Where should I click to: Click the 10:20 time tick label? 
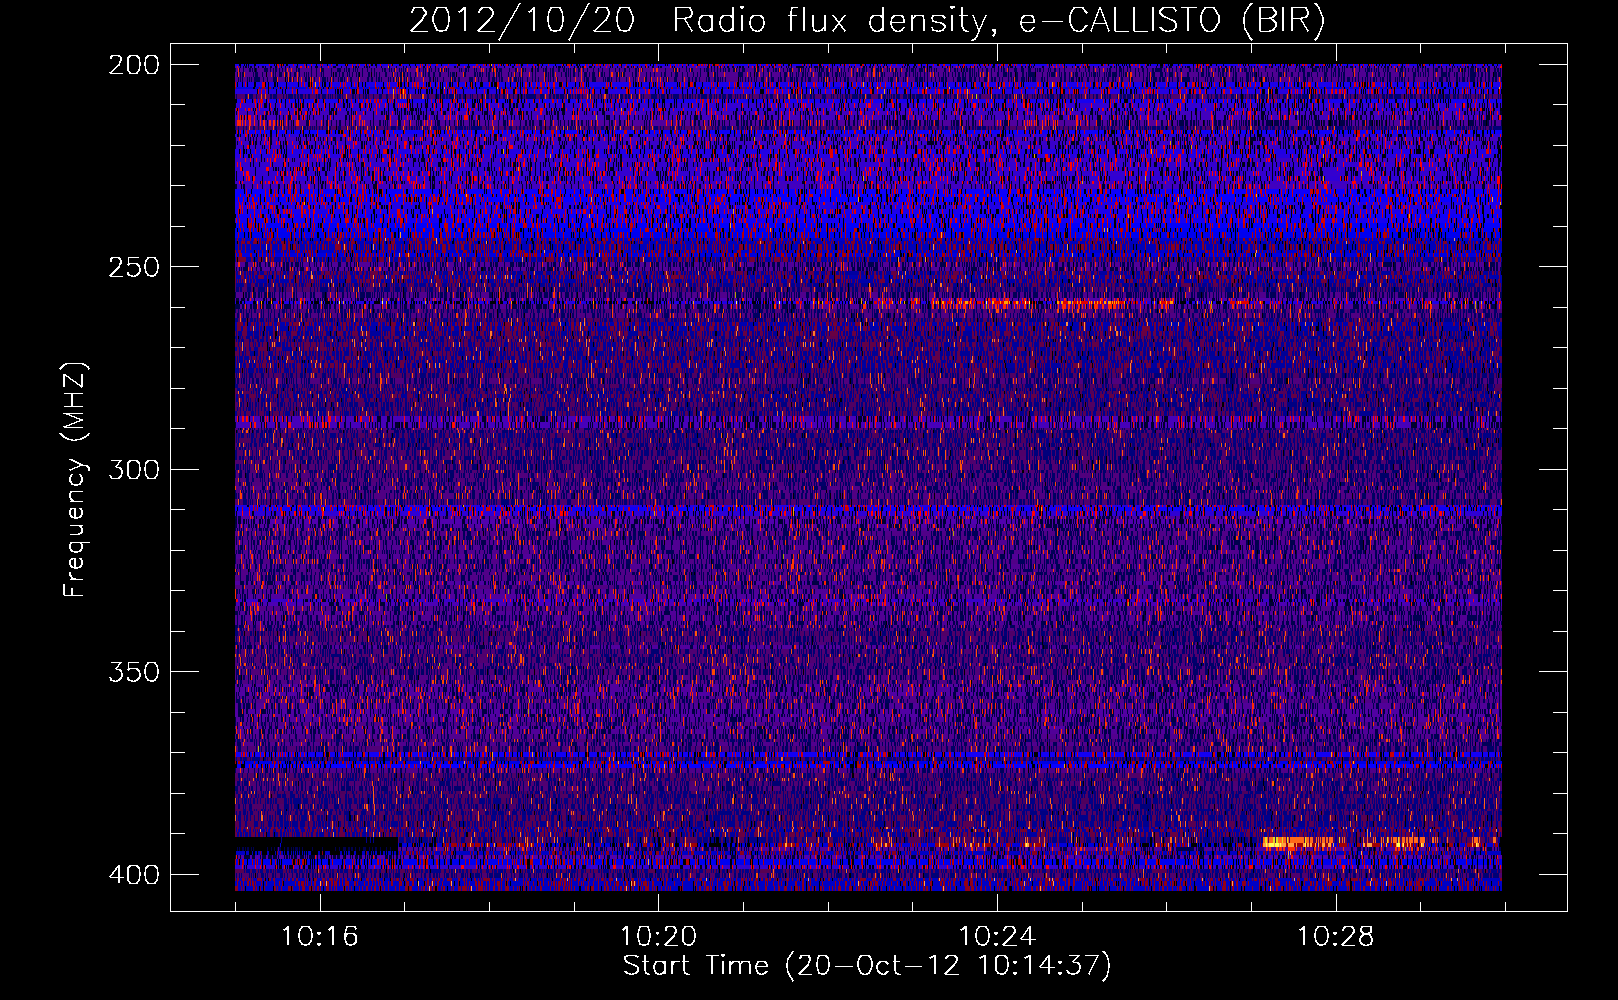click(658, 937)
